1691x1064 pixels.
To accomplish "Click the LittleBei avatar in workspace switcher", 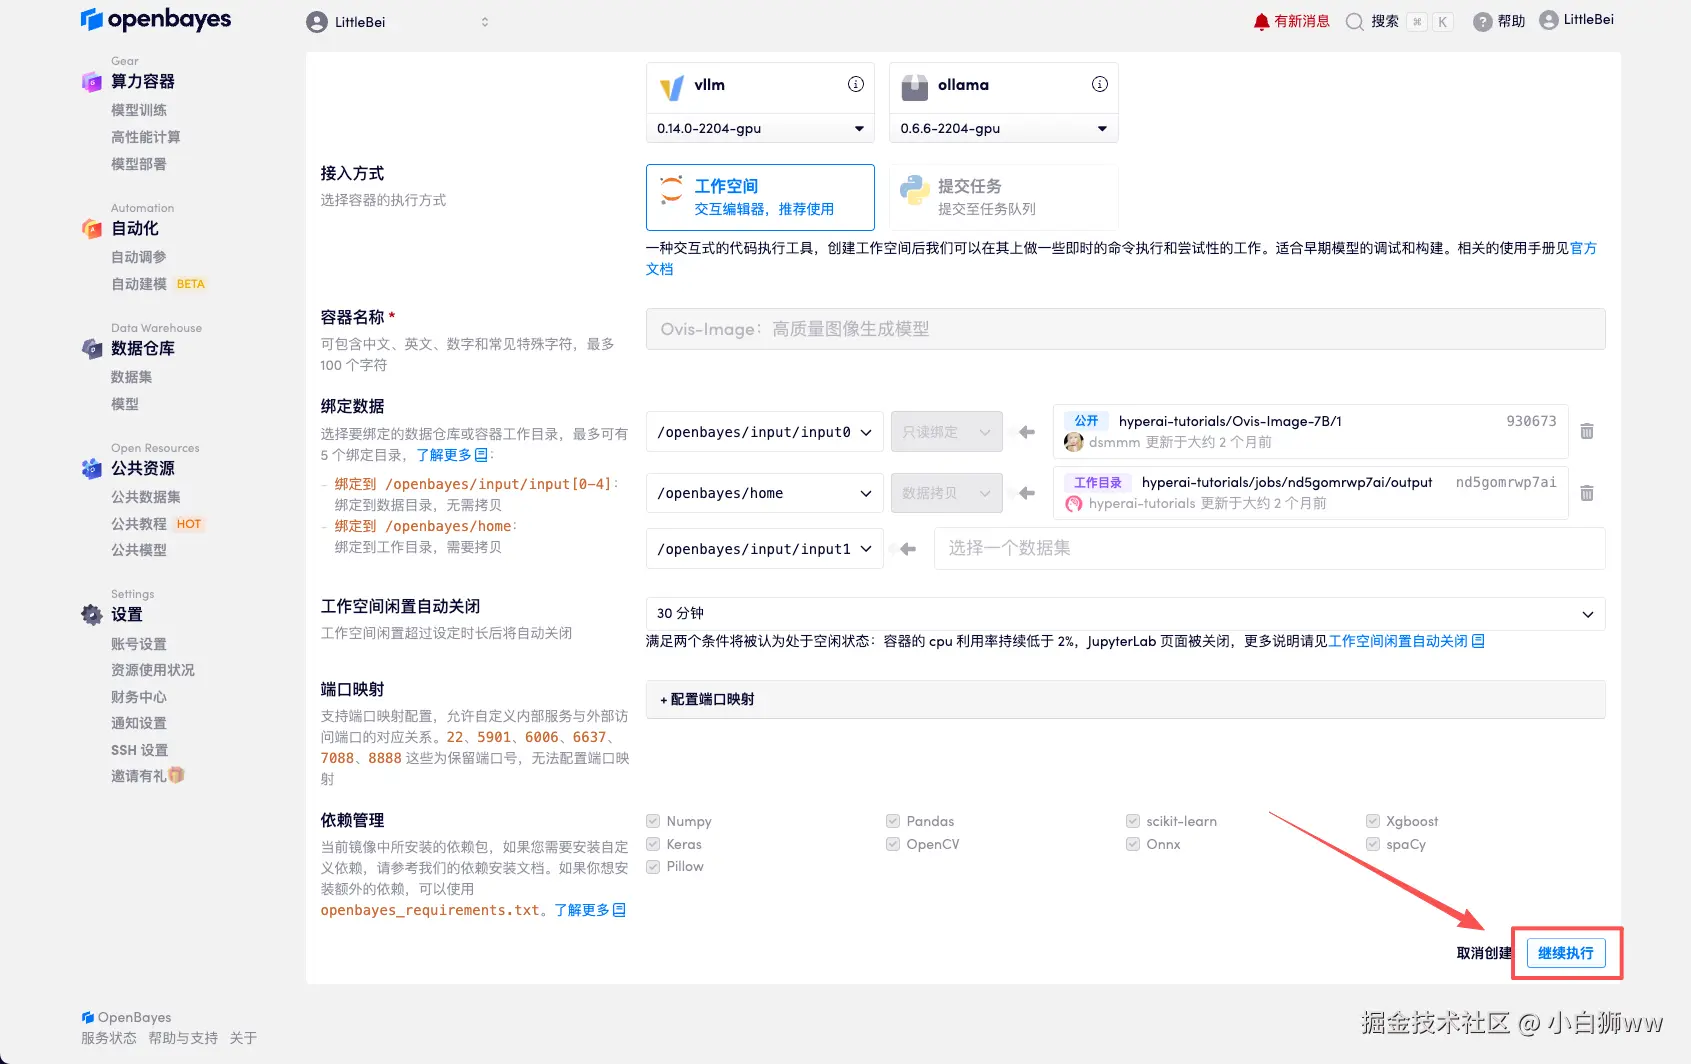I will 317,22.
